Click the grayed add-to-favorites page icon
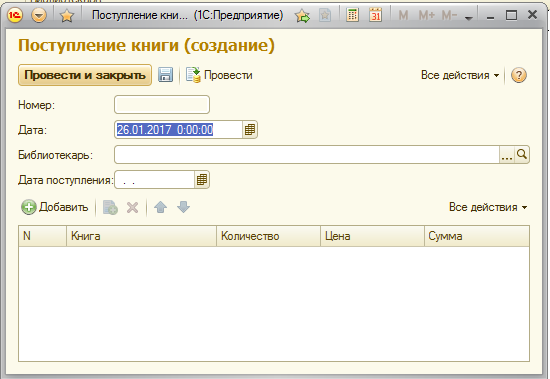Screen dimensions: 550x379 (x=325, y=15)
